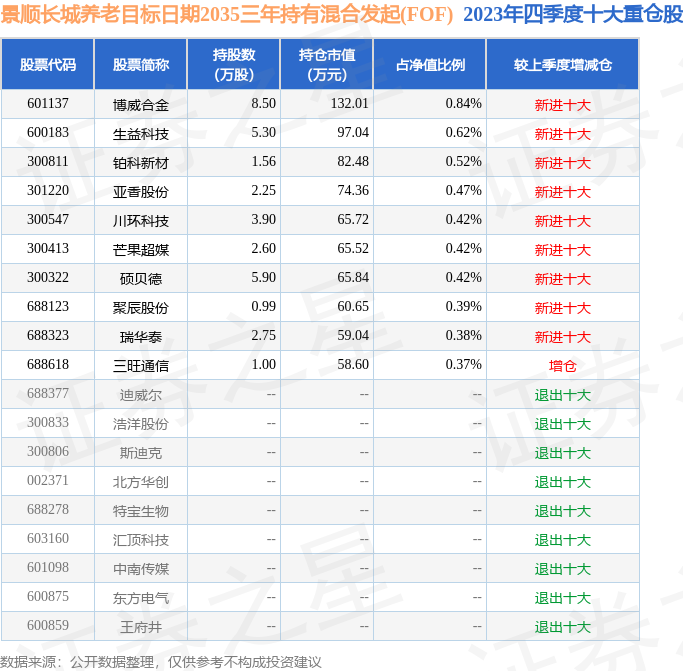
Task: Select stock code 002371
Action: (x=48, y=481)
